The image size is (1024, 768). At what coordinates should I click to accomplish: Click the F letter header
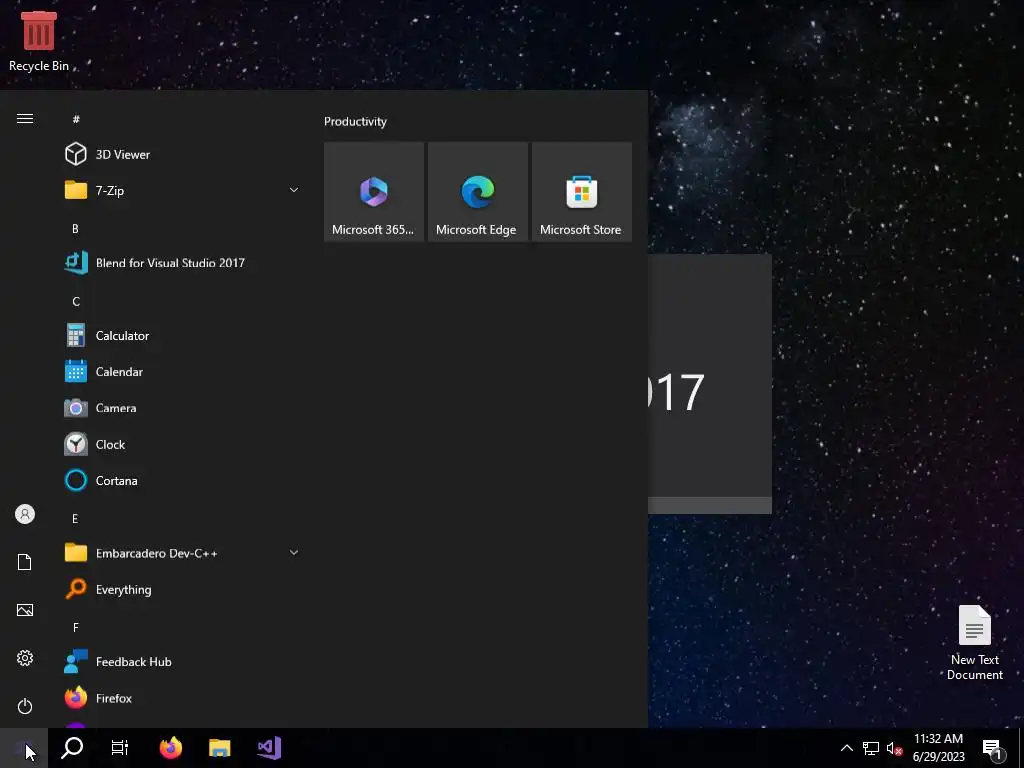(76, 628)
